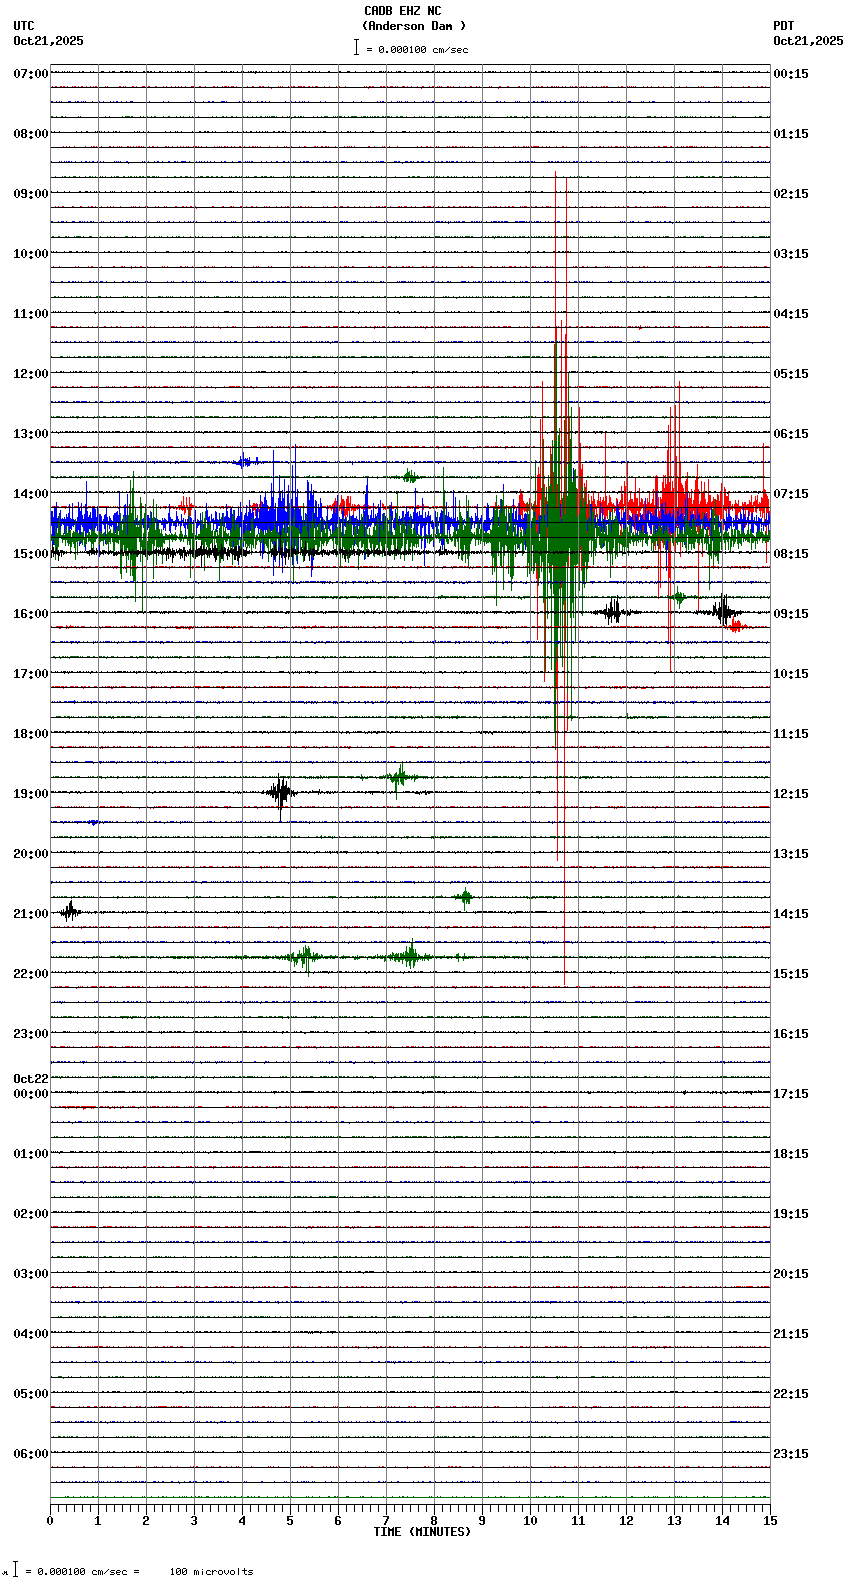
Task: Click the '12:00' UTC time label
Action: click(31, 374)
